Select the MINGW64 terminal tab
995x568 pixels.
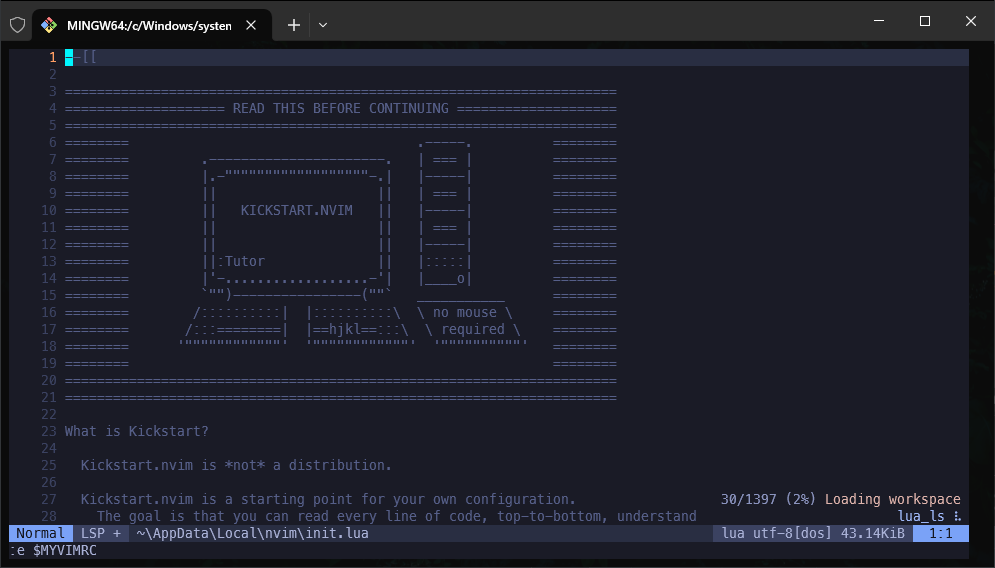pos(152,25)
